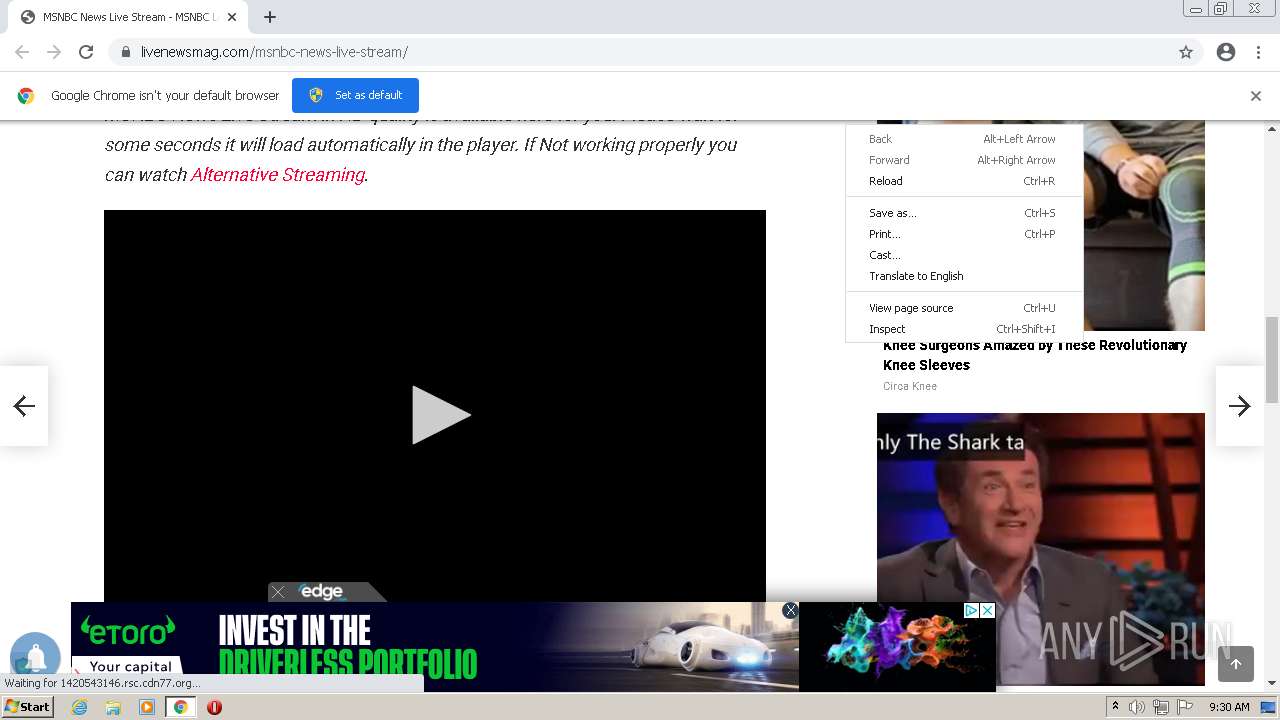Open the Windows Start menu
This screenshot has width=1280, height=720.
[27, 707]
